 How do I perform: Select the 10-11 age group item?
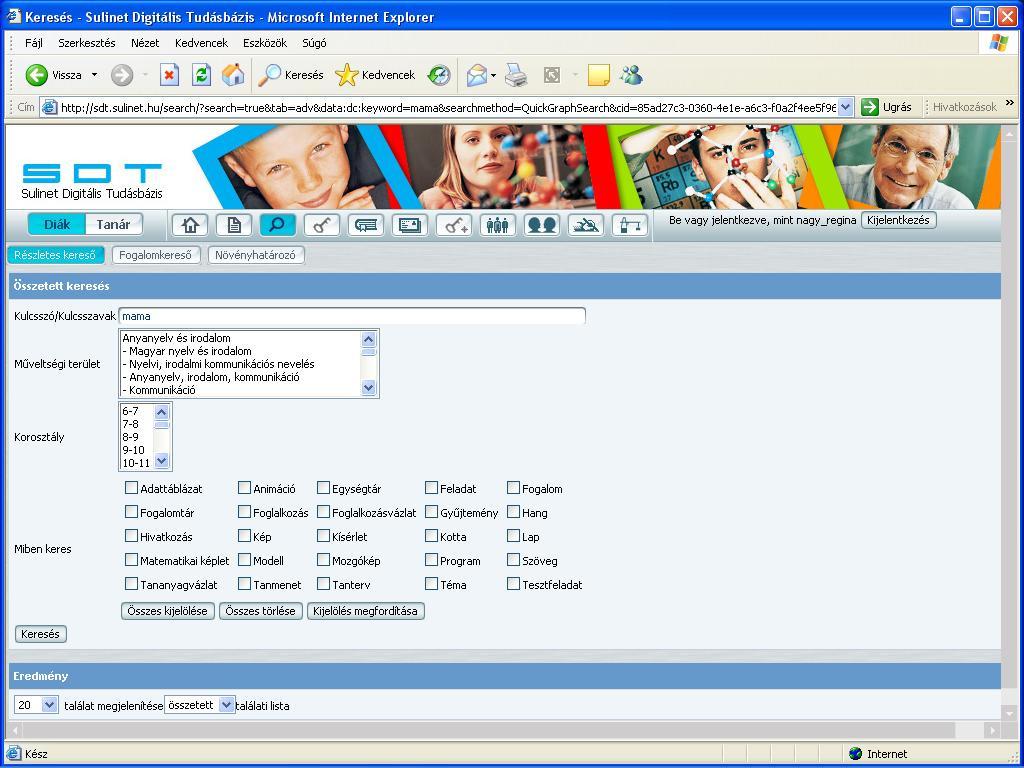tap(136, 463)
